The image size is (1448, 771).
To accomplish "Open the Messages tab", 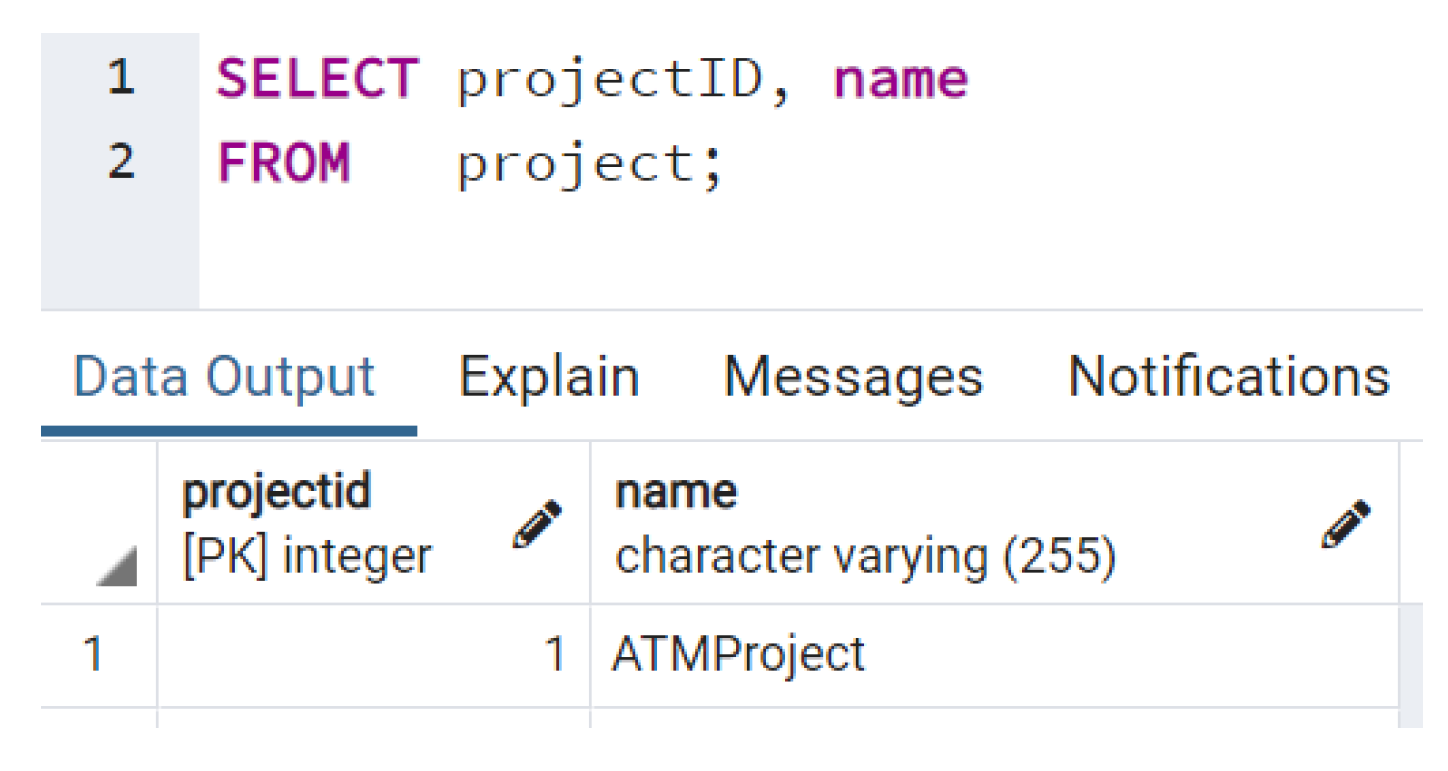I will point(853,378).
